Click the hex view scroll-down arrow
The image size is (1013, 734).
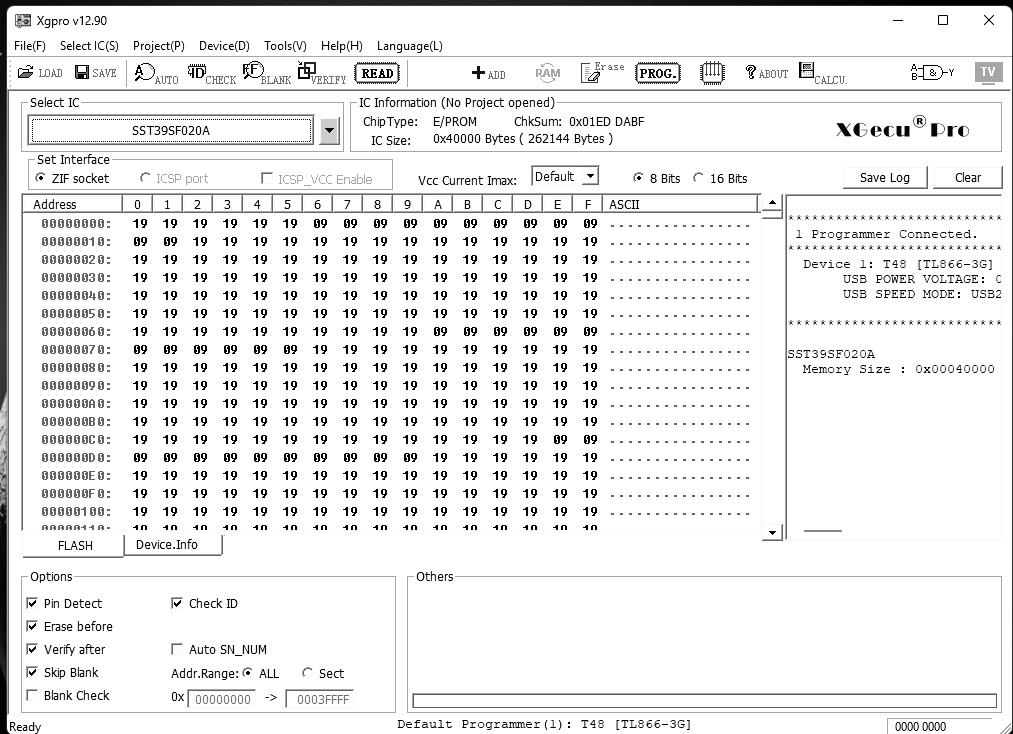(771, 533)
